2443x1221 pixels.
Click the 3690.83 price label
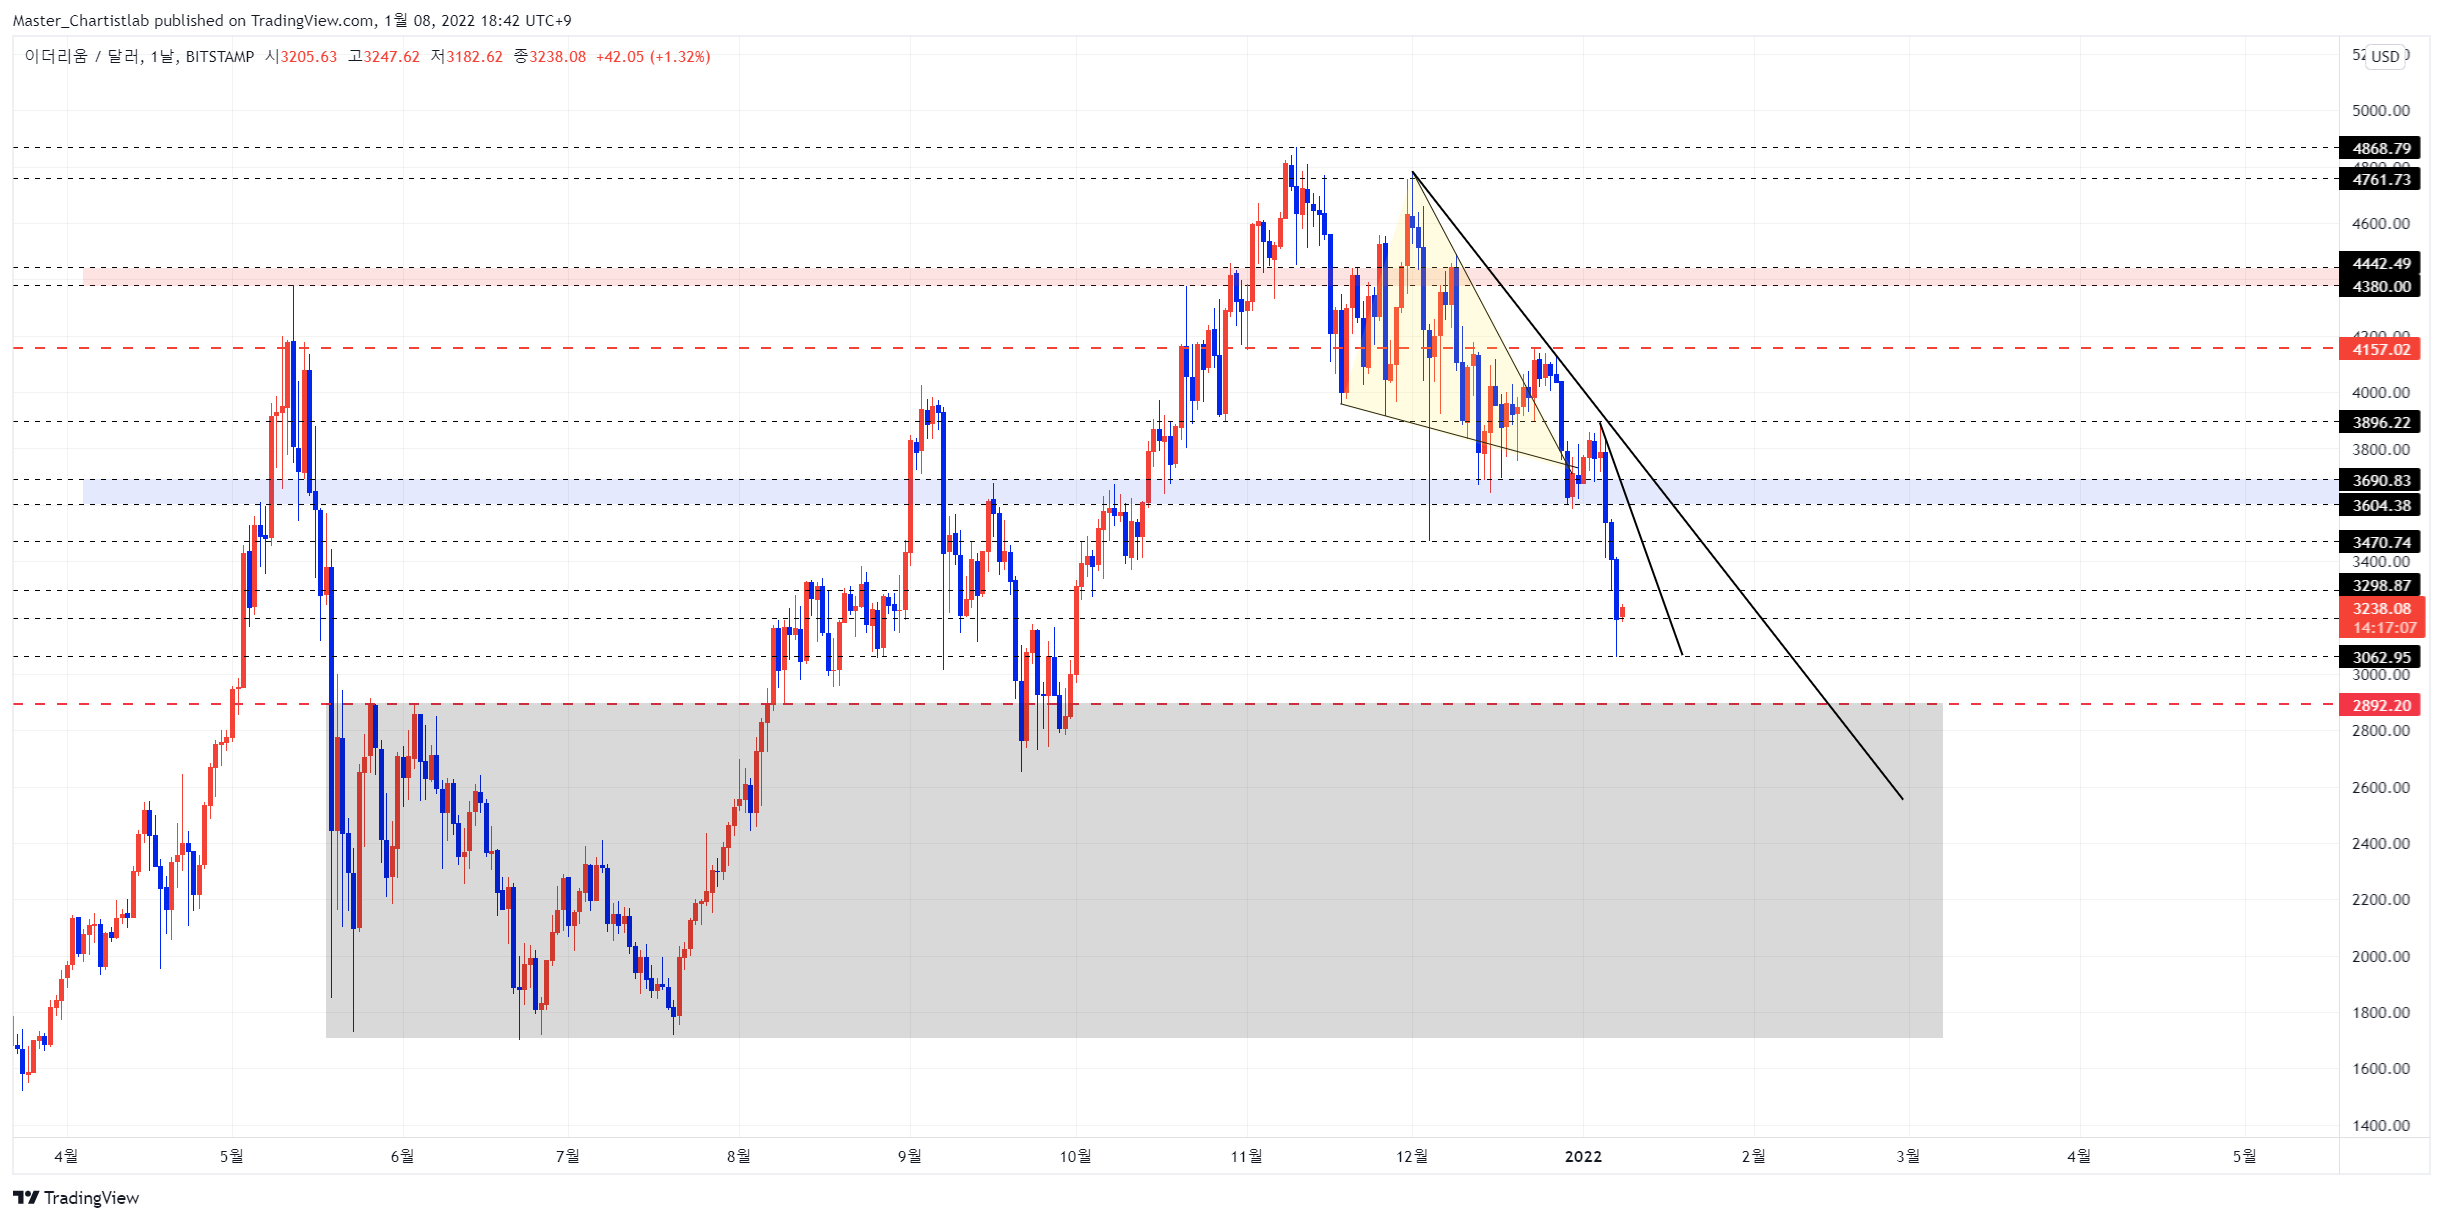pos(2380,480)
